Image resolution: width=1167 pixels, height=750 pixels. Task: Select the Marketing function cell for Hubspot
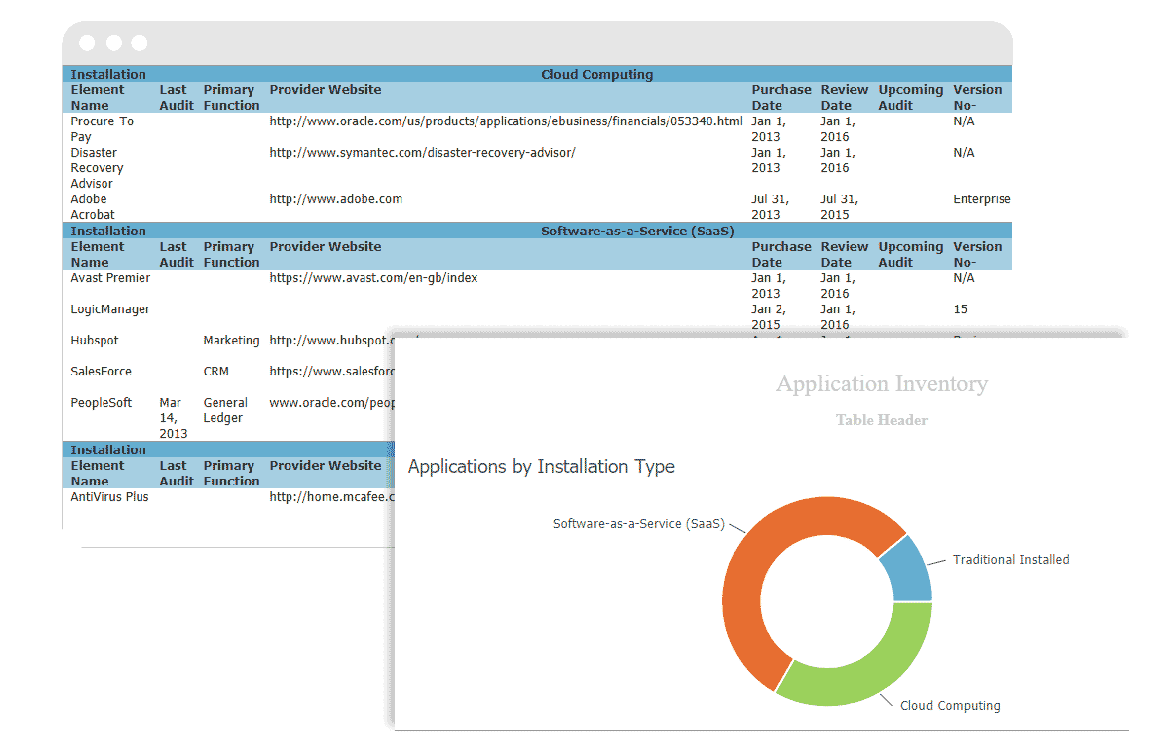click(x=231, y=340)
